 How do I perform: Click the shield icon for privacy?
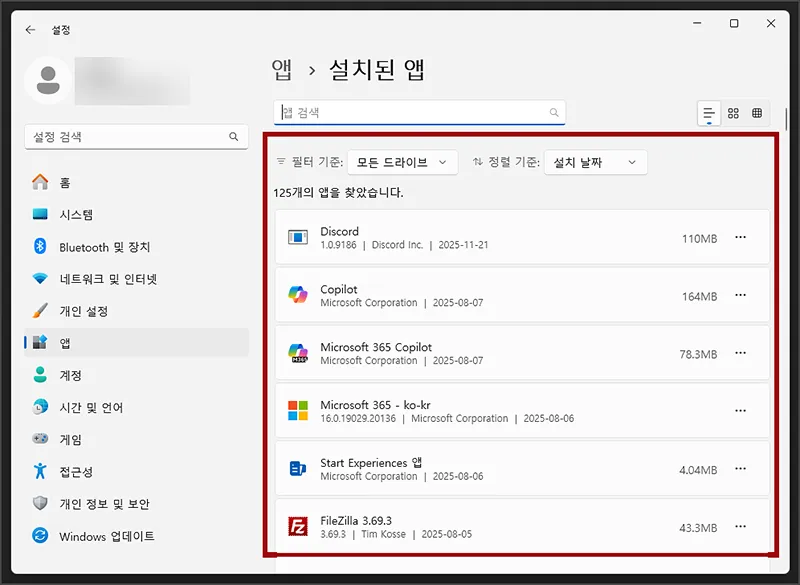[40, 503]
